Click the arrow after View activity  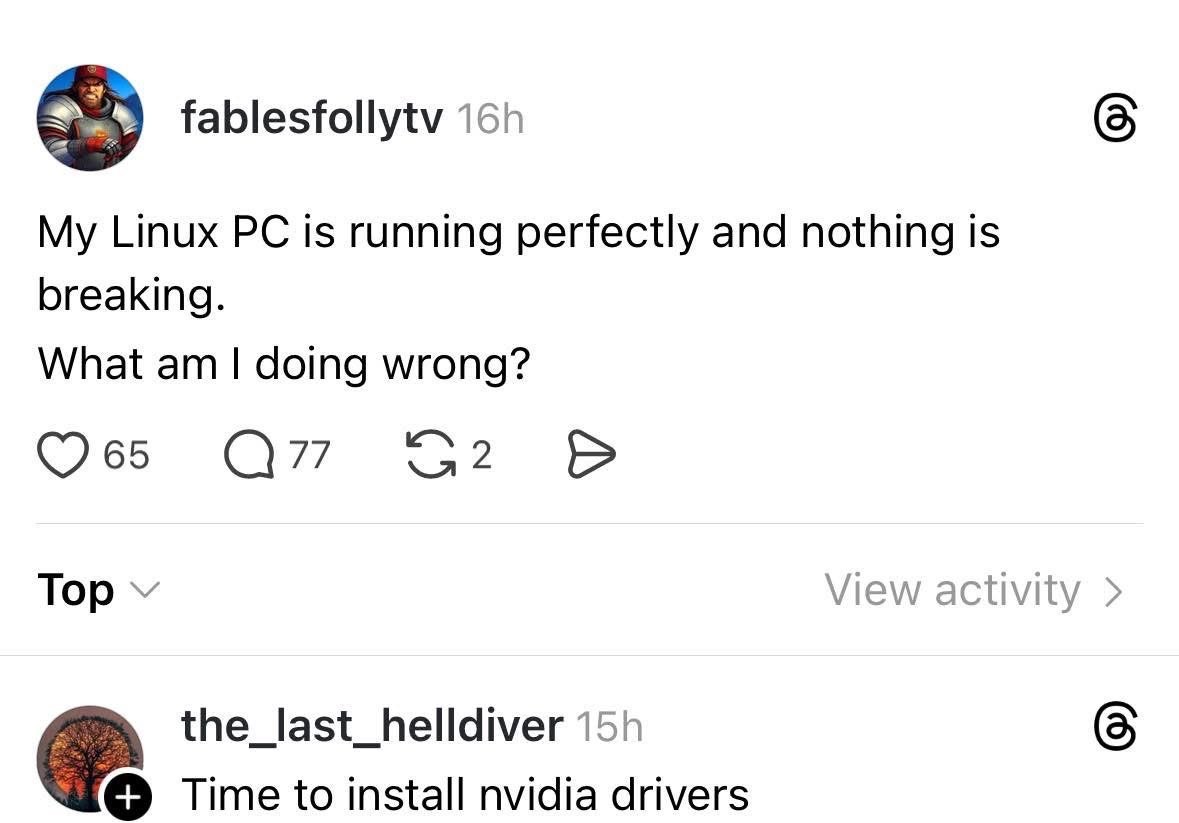coord(1113,591)
